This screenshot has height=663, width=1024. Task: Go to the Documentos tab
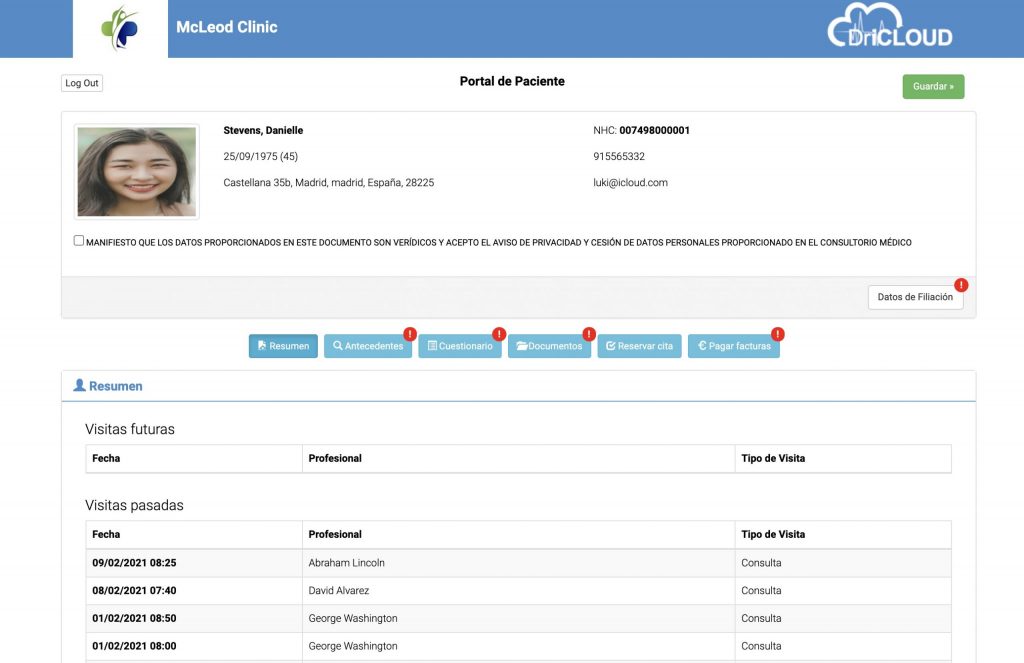point(549,346)
